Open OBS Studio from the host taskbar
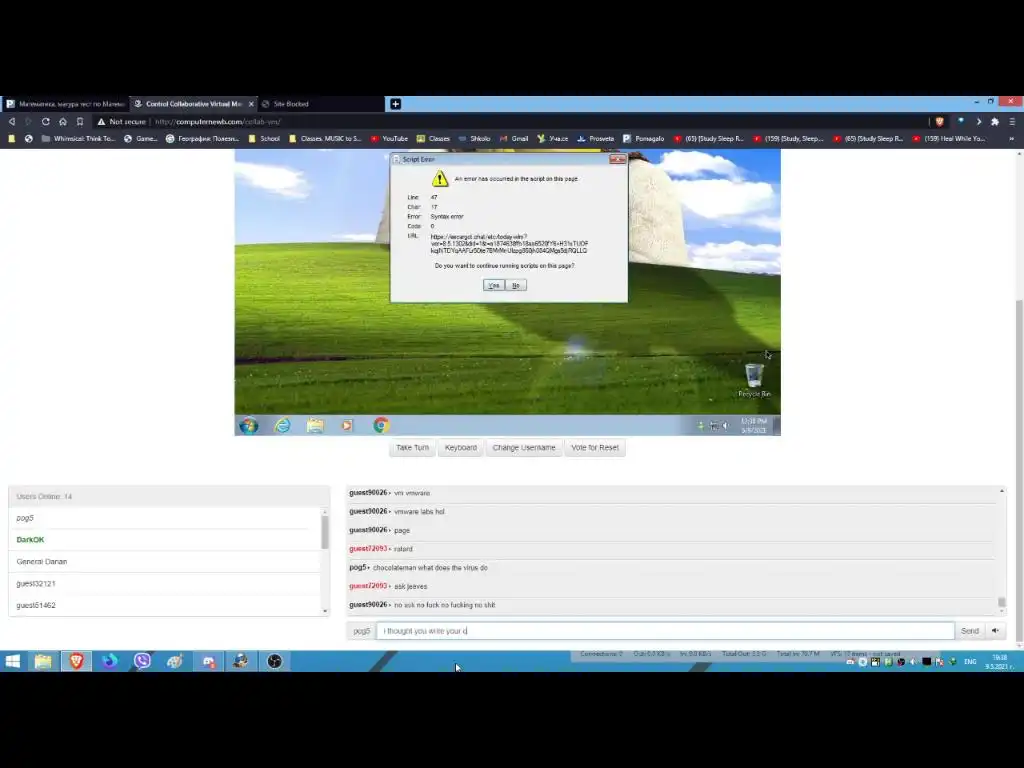Viewport: 1024px width, 768px height. [274, 661]
